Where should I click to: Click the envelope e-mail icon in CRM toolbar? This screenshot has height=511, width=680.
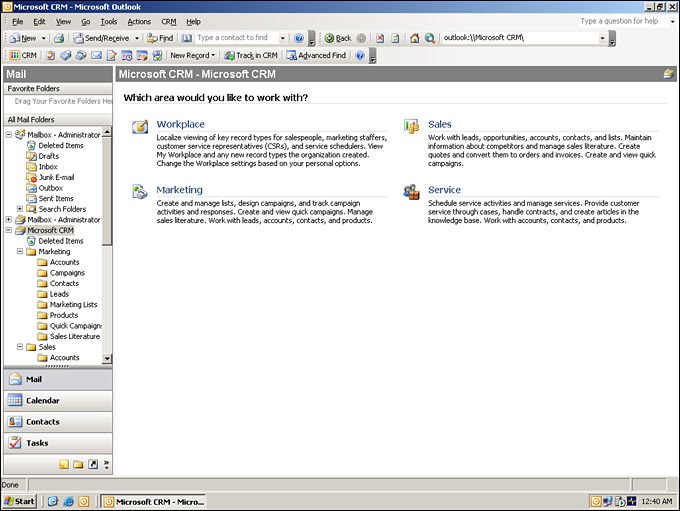pyautogui.click(x=96, y=55)
